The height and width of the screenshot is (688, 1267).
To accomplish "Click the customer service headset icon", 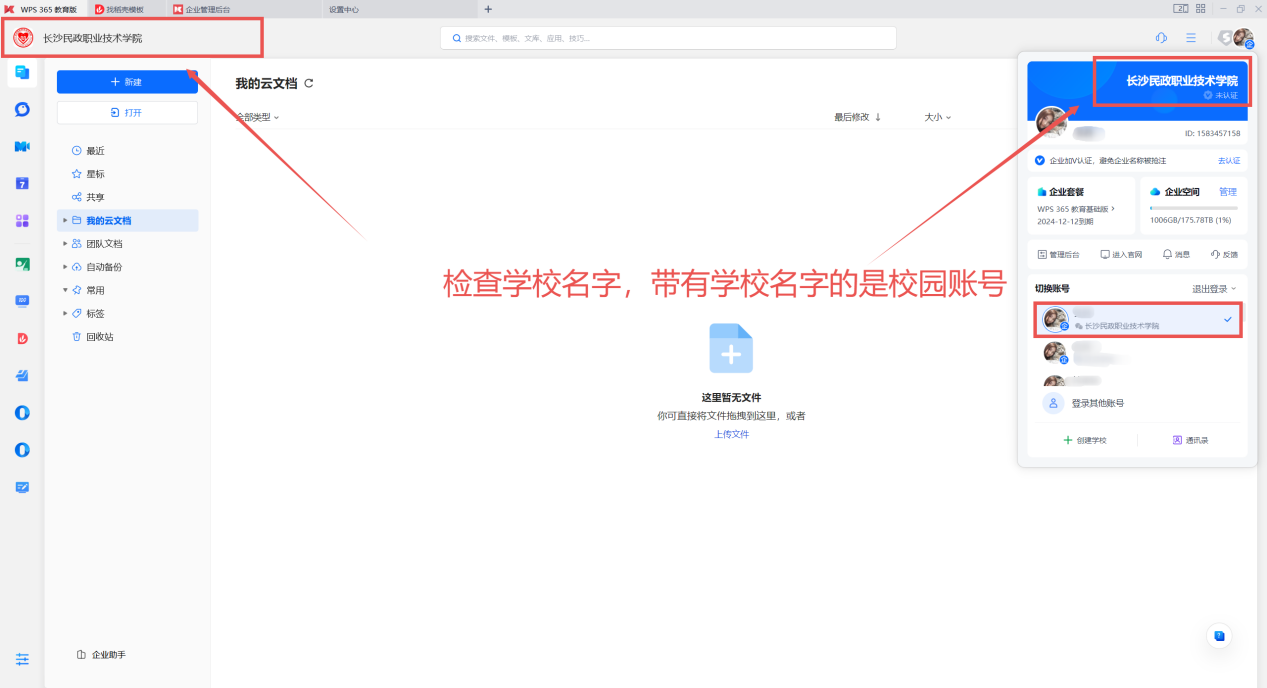I will click(1161, 38).
